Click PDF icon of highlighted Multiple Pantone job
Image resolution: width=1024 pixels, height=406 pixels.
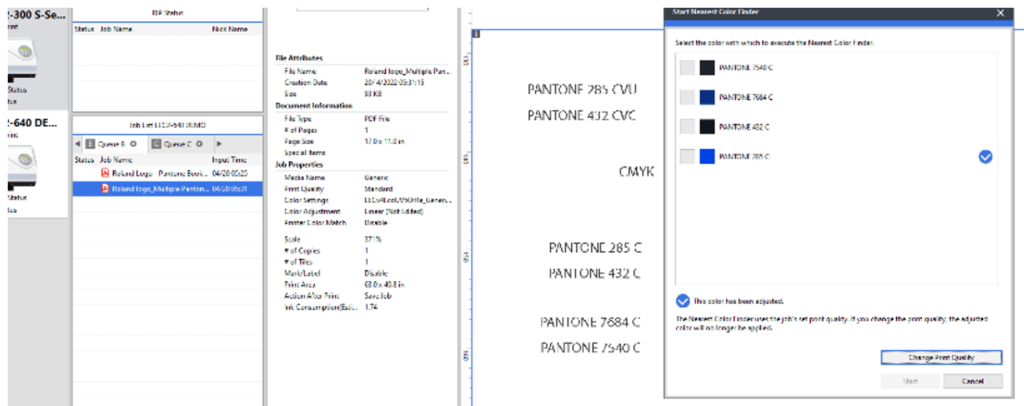coord(104,187)
